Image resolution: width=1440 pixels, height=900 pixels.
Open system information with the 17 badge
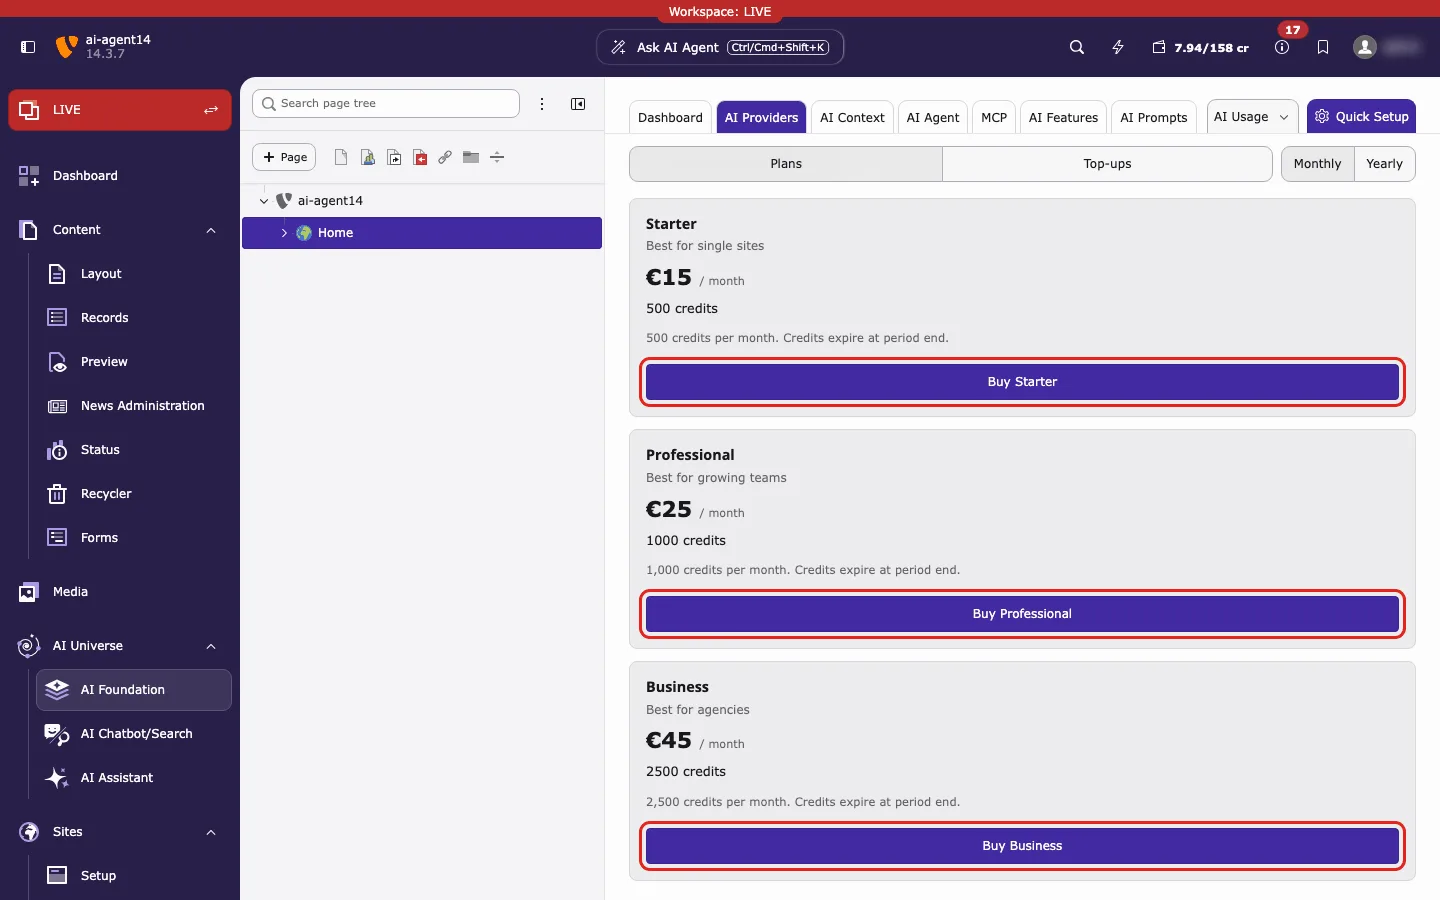pos(1282,47)
